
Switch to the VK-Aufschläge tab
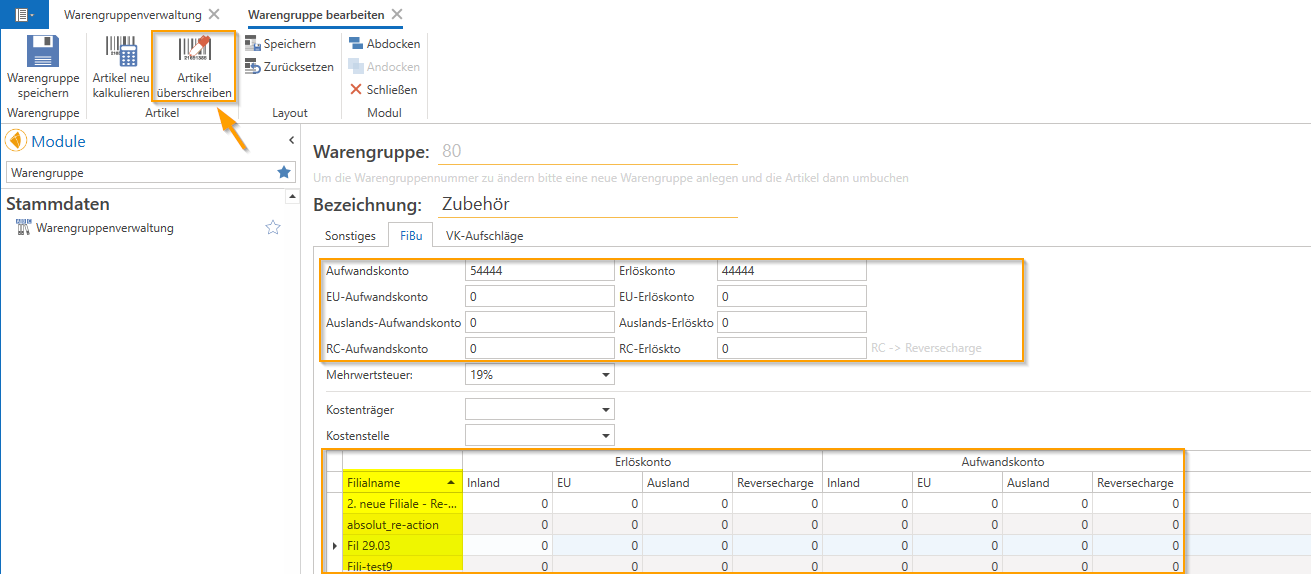(x=484, y=236)
